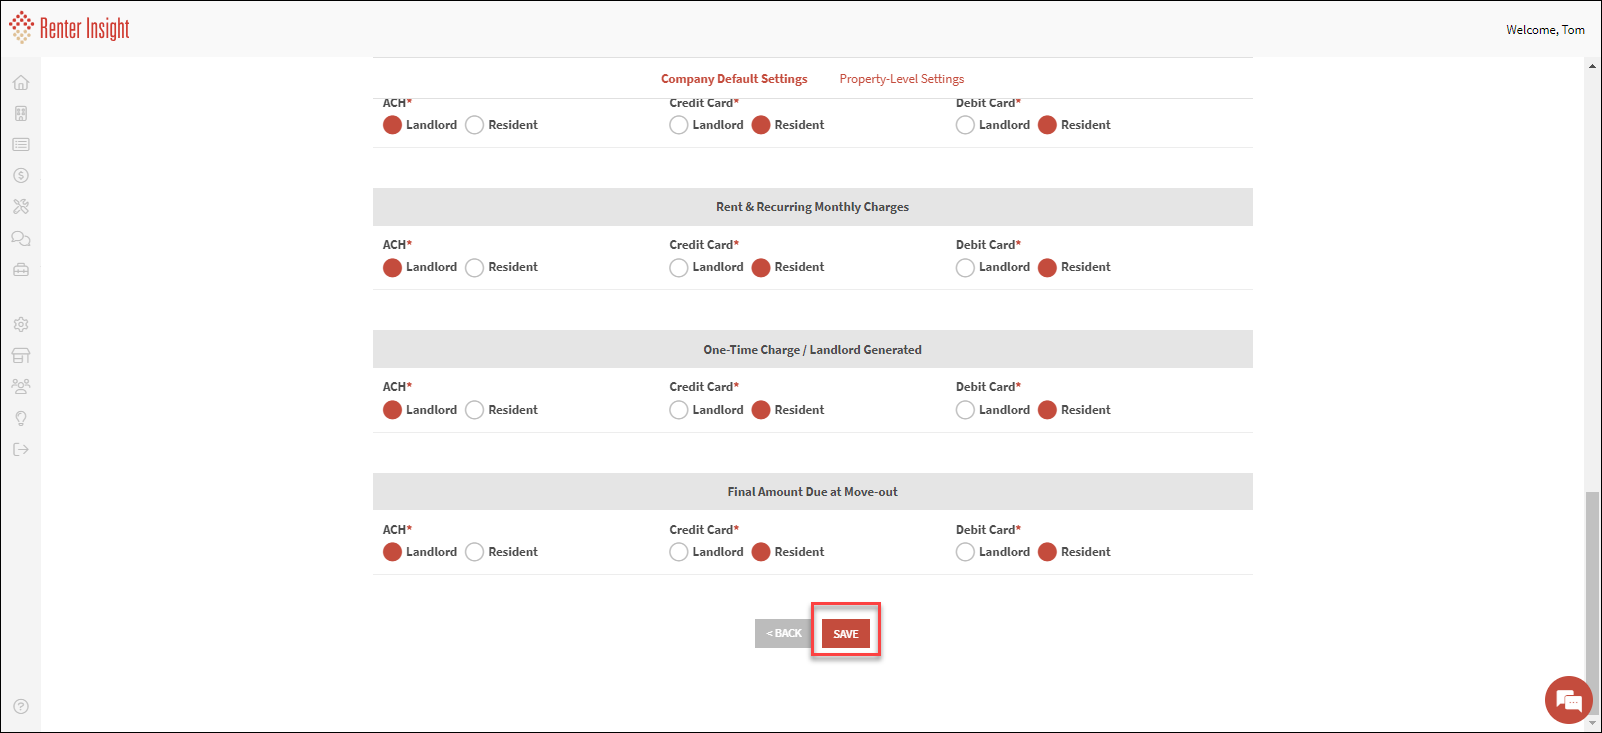Open the Settings gear sidebar icon
The height and width of the screenshot is (733, 1602).
21,324
